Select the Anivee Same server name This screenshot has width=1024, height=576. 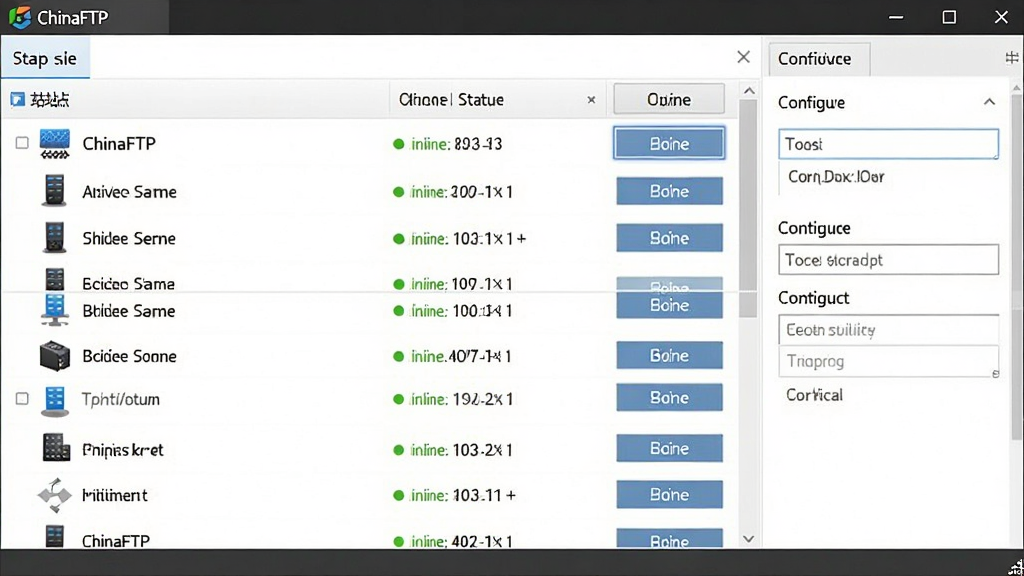(129, 191)
